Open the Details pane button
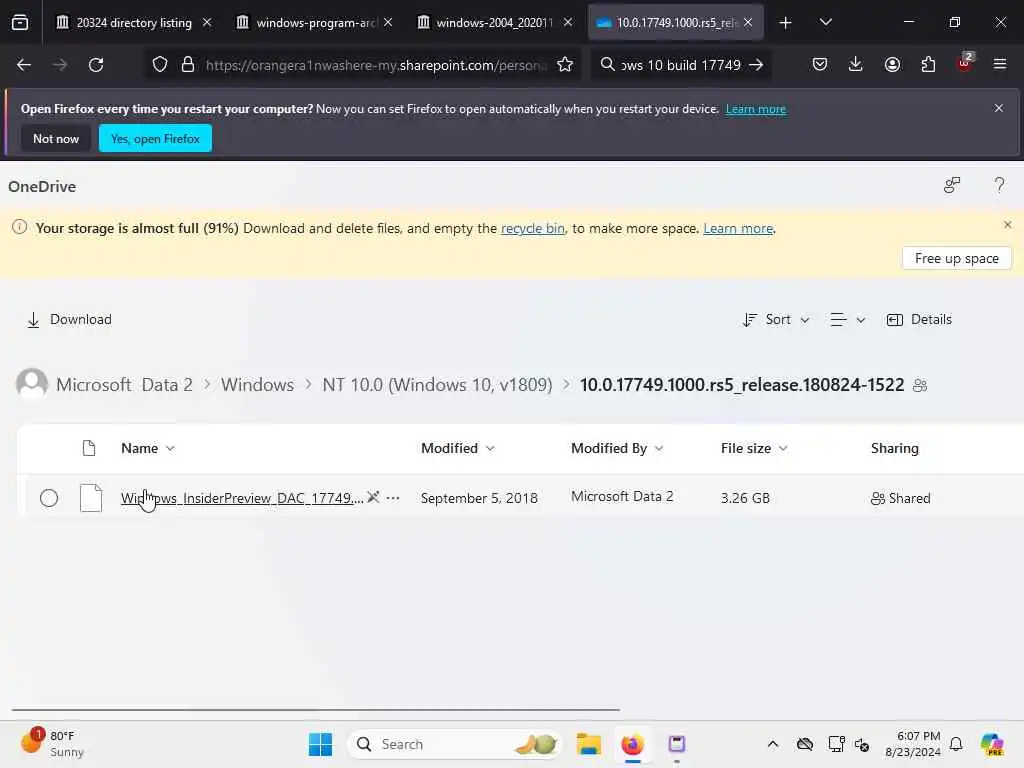This screenshot has width=1024, height=768. tap(919, 319)
